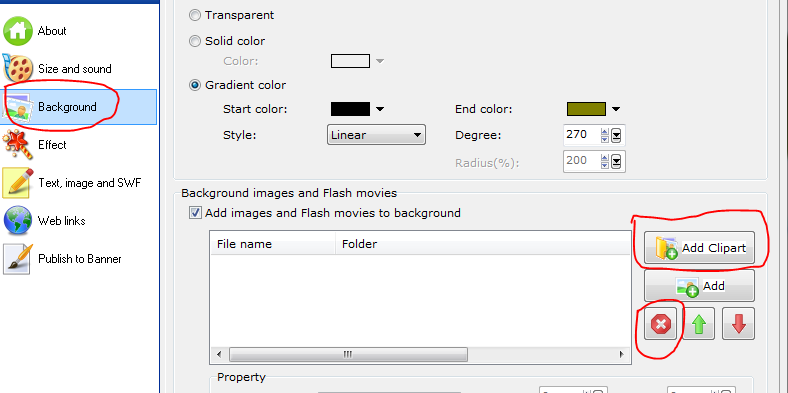This screenshot has width=788, height=393.
Task: Click the scrollbar right arrow in file list
Action: [622, 354]
